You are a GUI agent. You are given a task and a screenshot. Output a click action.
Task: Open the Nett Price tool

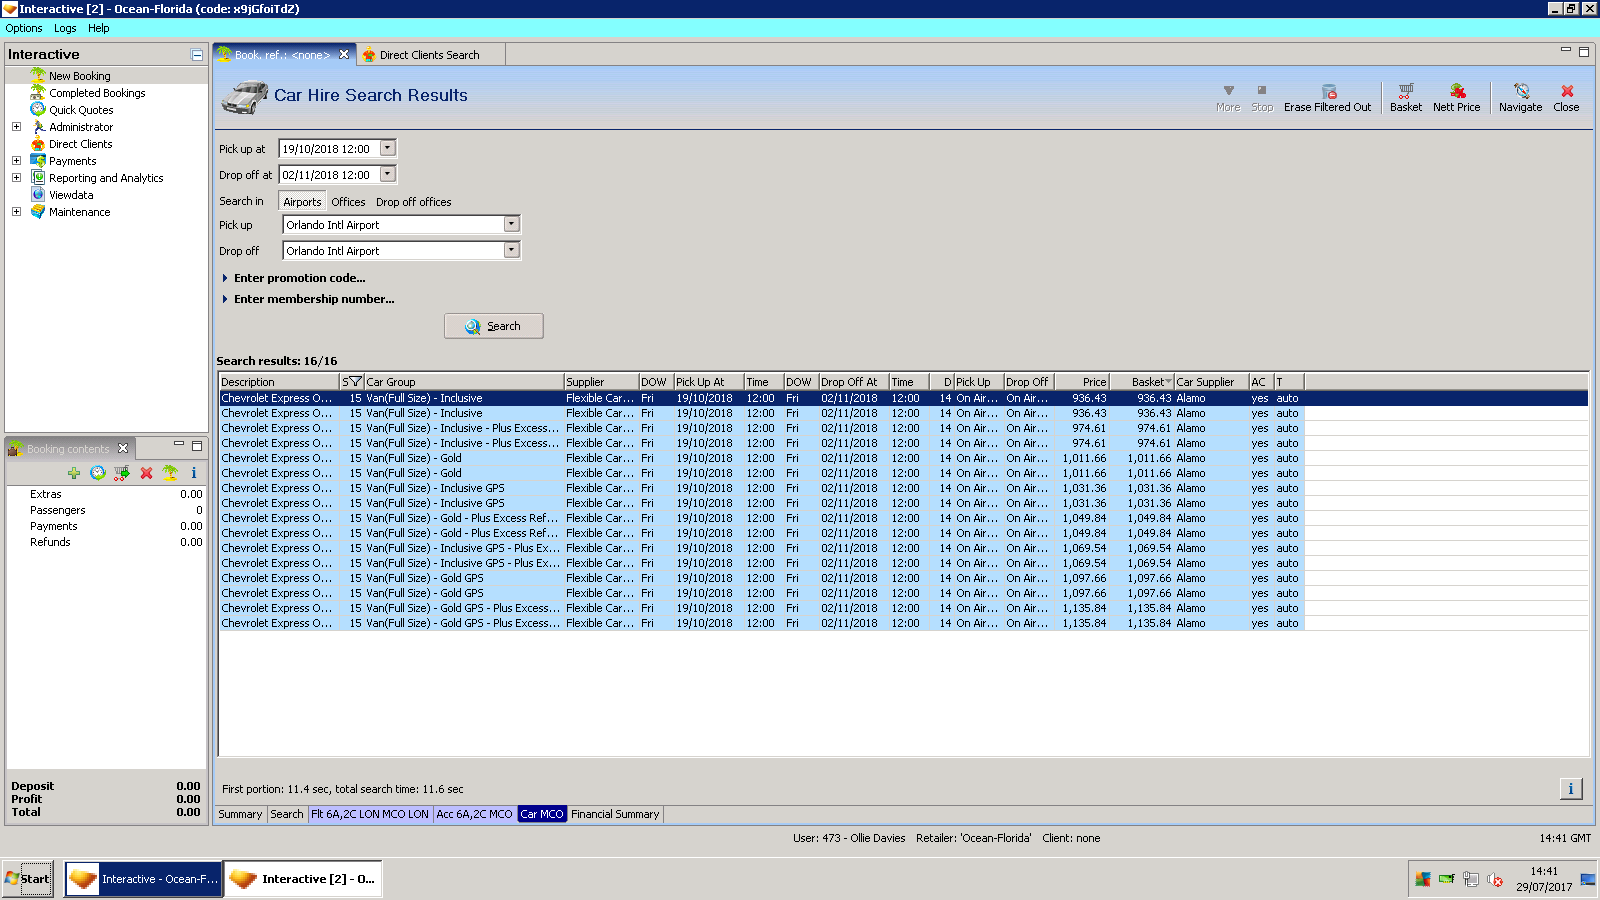(1456, 97)
